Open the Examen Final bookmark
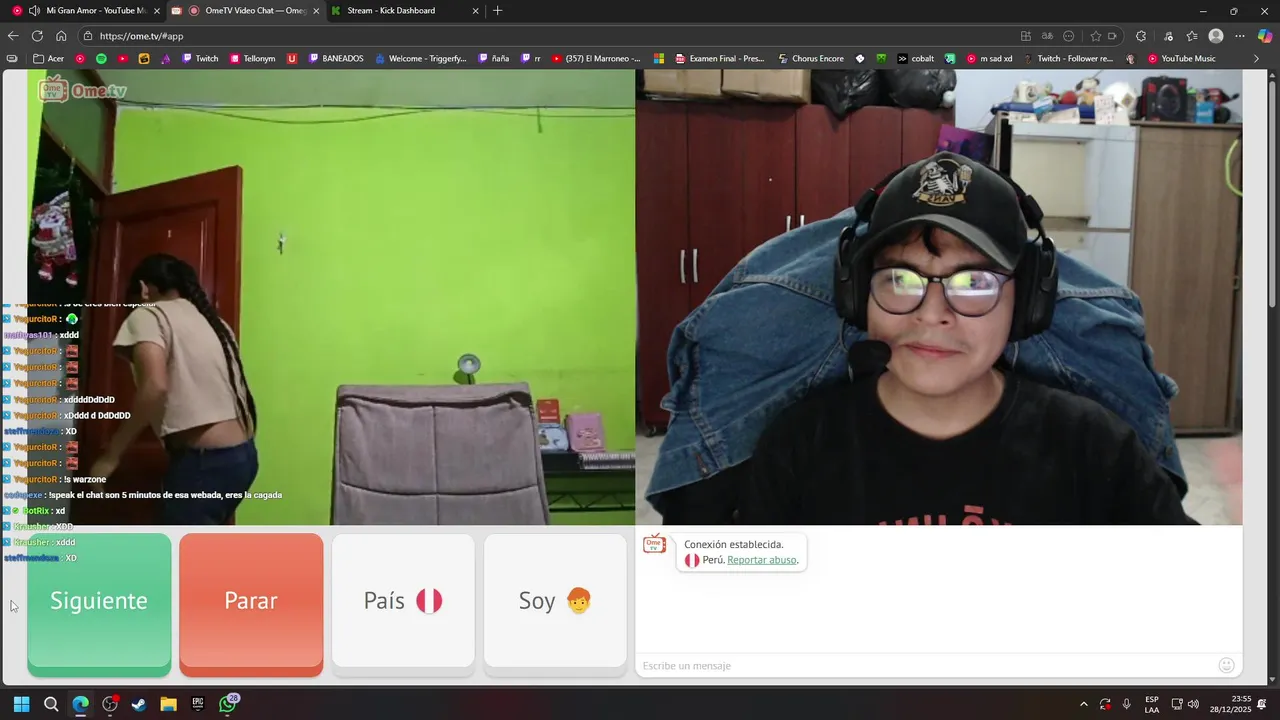The image size is (1280, 720). (x=720, y=59)
